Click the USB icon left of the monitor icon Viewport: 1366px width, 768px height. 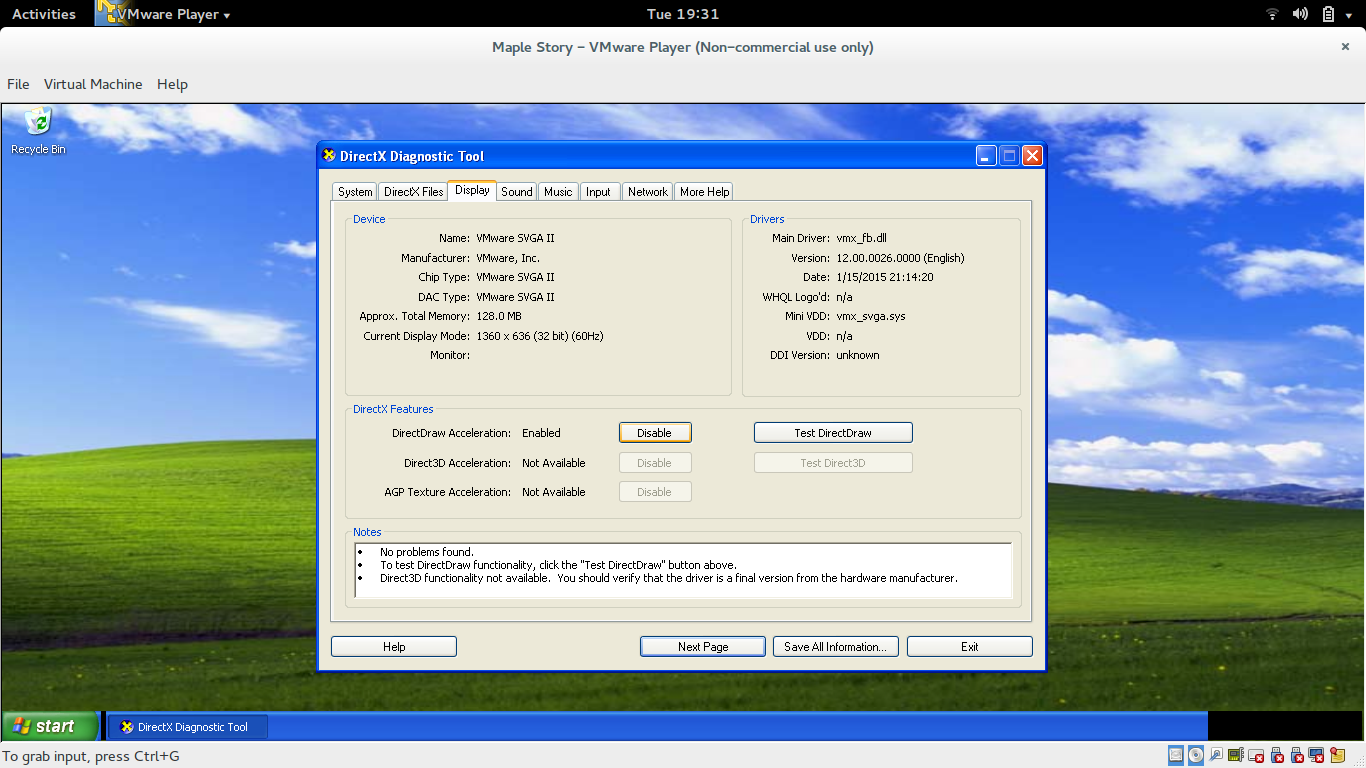tap(1297, 755)
